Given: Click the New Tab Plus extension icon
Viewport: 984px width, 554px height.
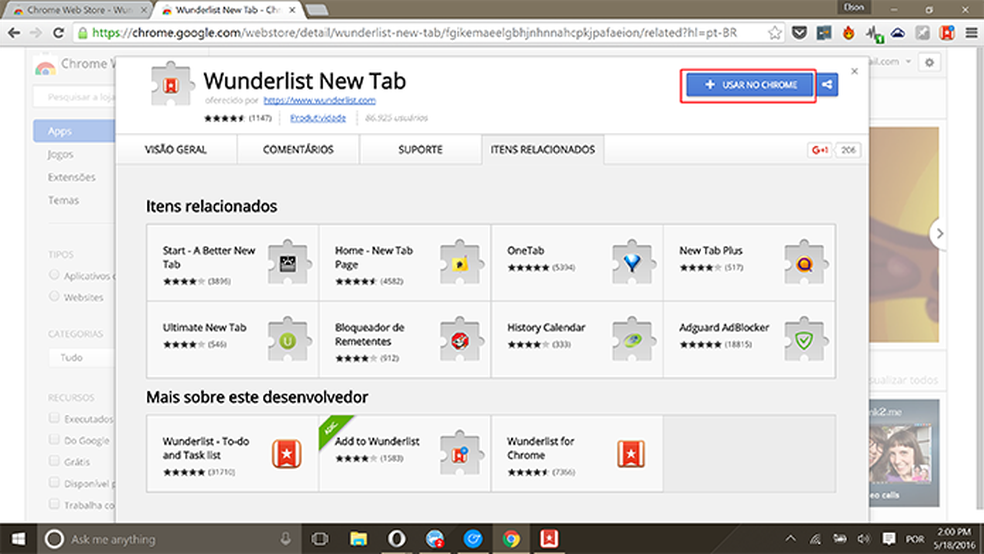Looking at the screenshot, I should (x=805, y=262).
